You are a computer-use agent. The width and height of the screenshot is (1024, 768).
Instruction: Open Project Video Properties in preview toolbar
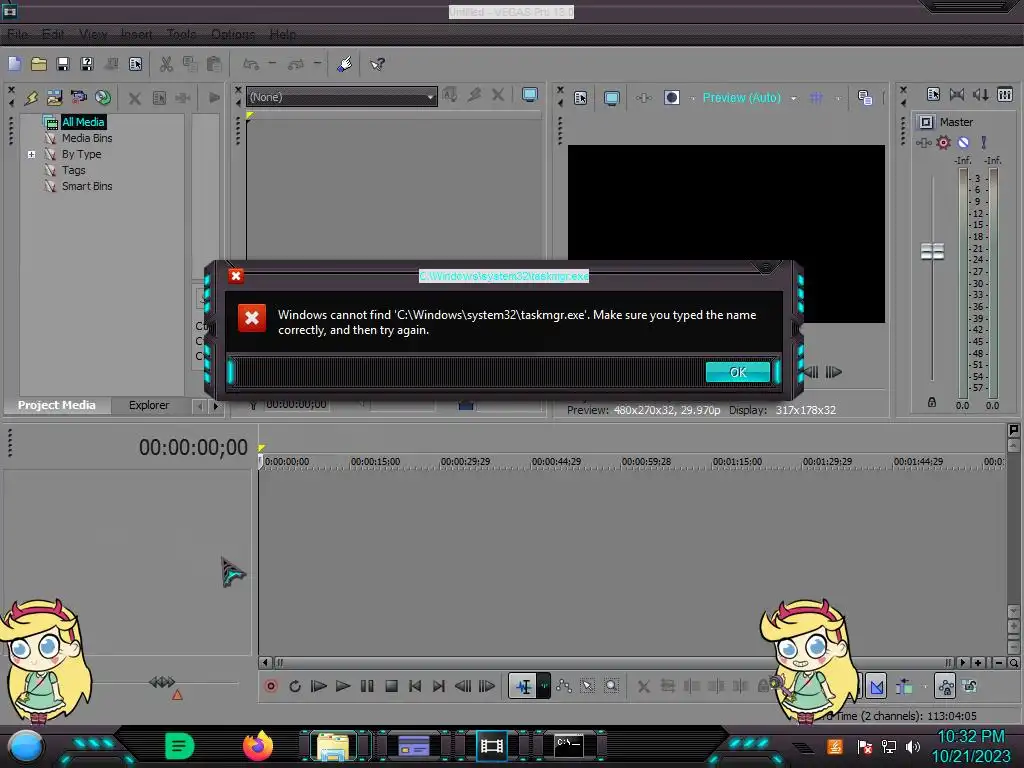click(x=580, y=98)
